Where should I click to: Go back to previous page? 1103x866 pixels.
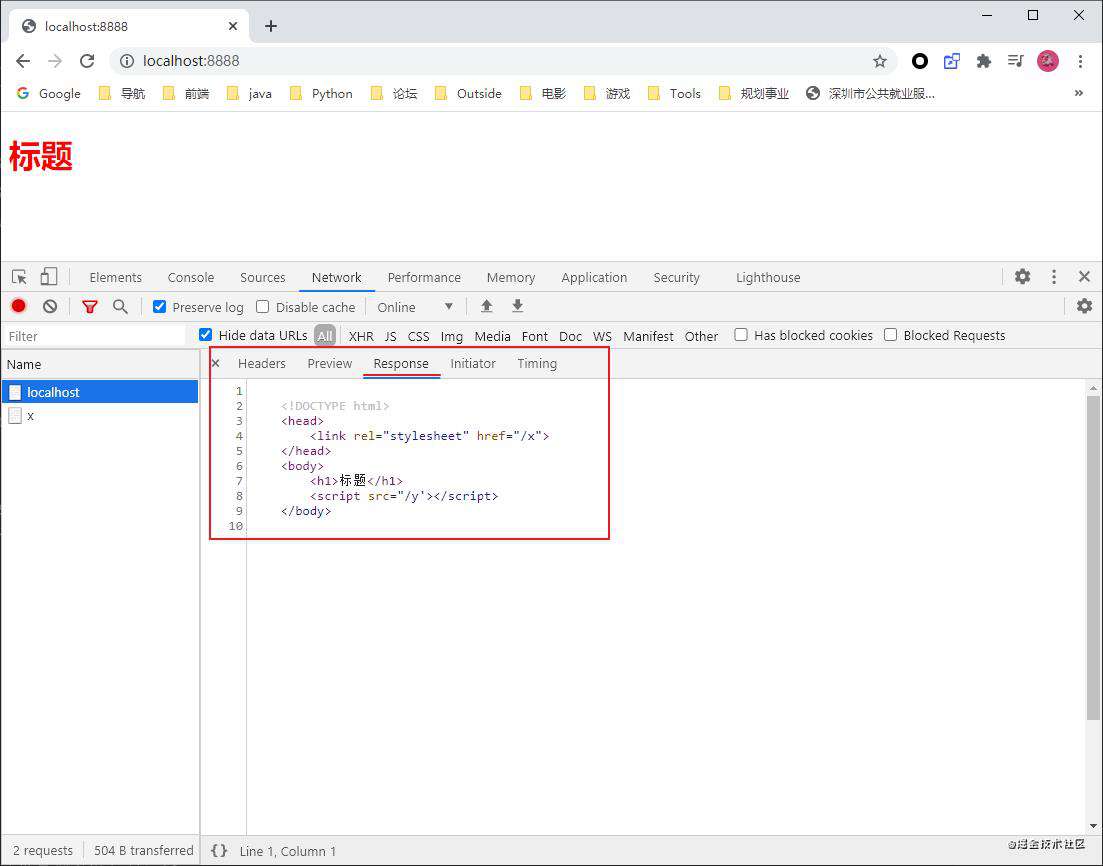(23, 61)
